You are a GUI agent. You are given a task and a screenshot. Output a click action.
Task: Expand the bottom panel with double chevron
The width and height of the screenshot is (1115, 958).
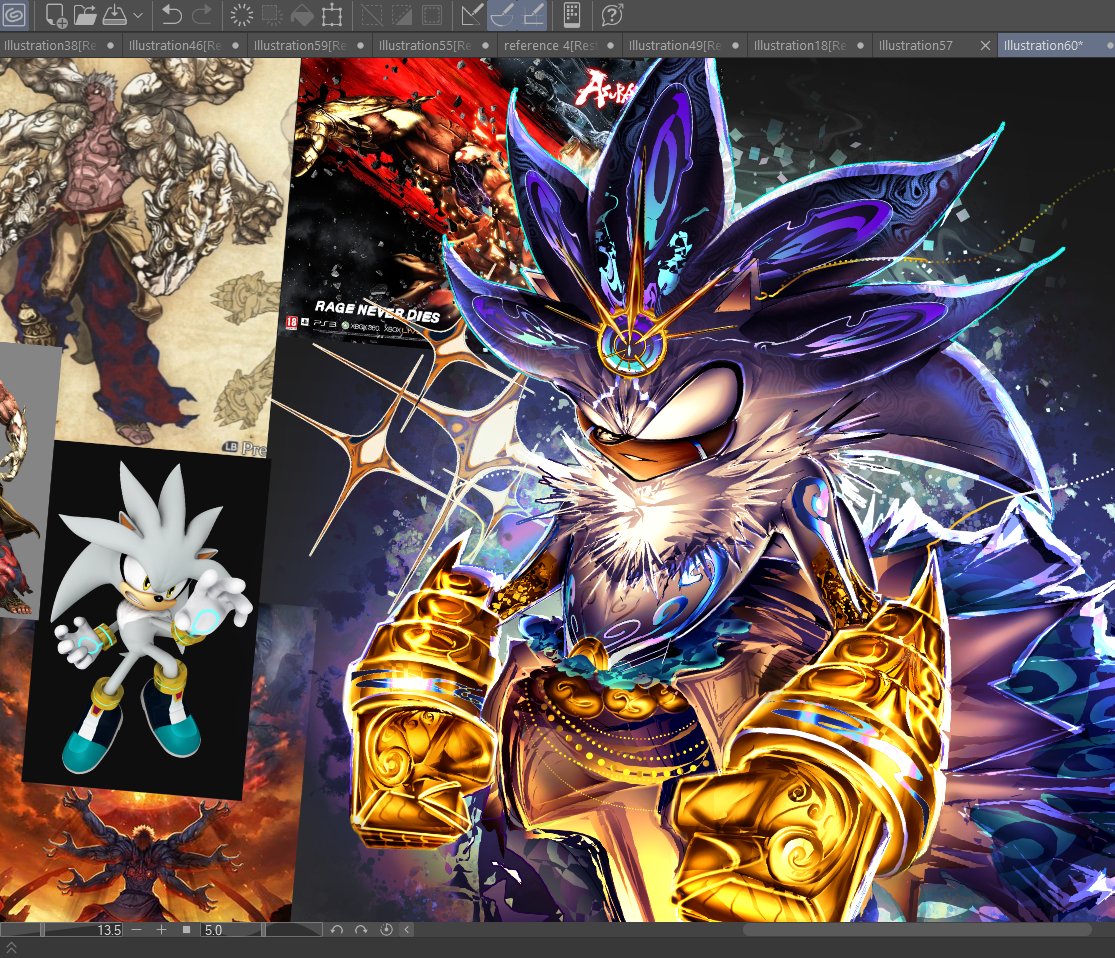click(x=11, y=948)
